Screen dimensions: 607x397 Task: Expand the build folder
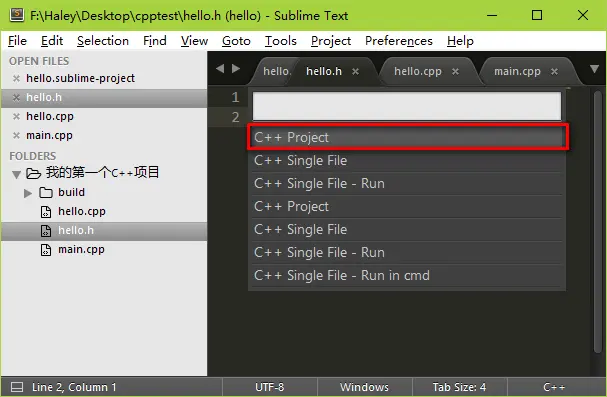(x=28, y=193)
